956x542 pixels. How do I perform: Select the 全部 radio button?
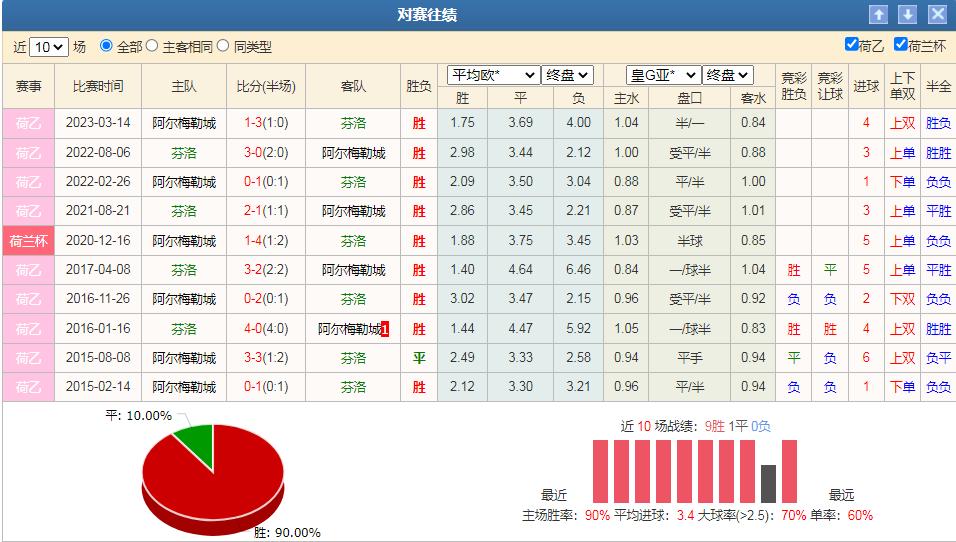coord(106,46)
